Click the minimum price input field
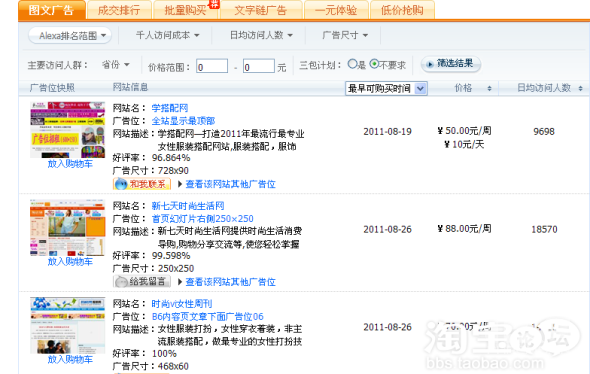 (x=212, y=66)
